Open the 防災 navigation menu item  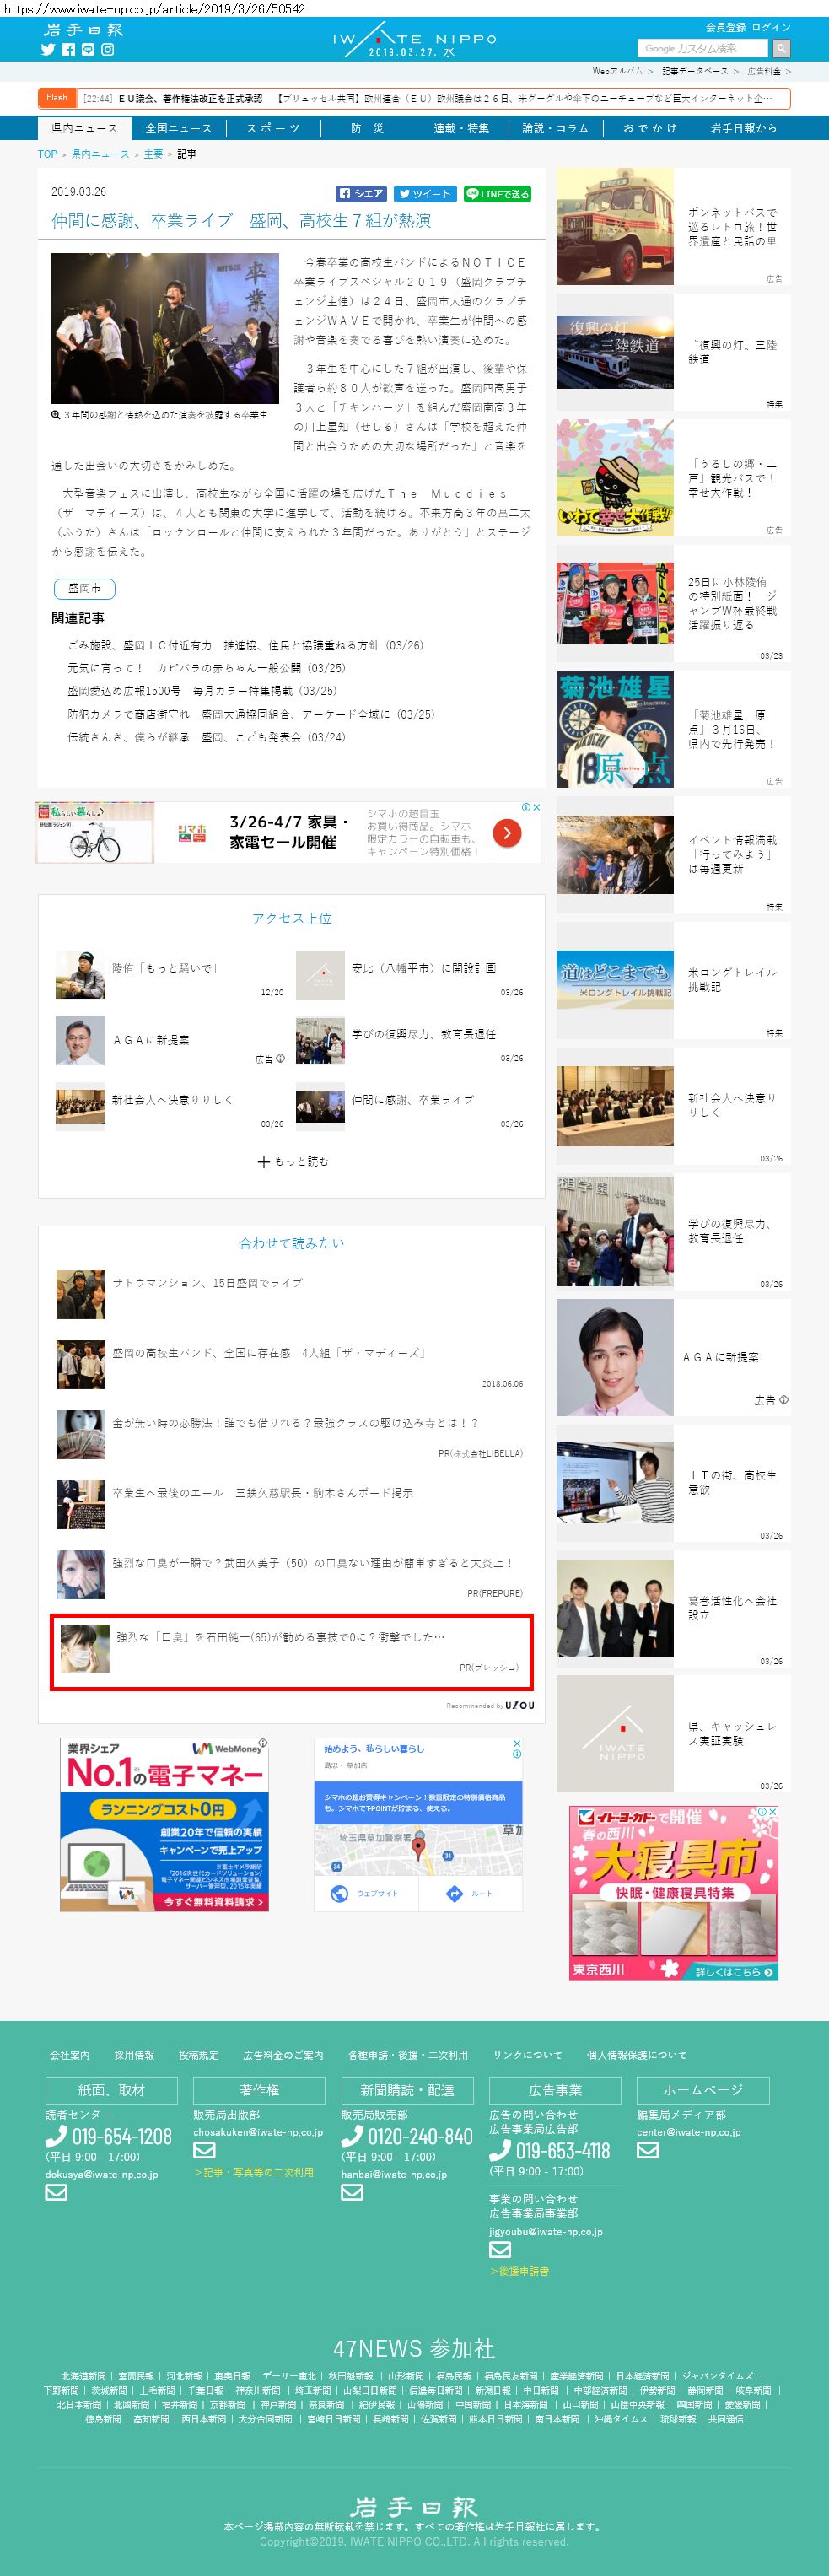pyautogui.click(x=367, y=128)
